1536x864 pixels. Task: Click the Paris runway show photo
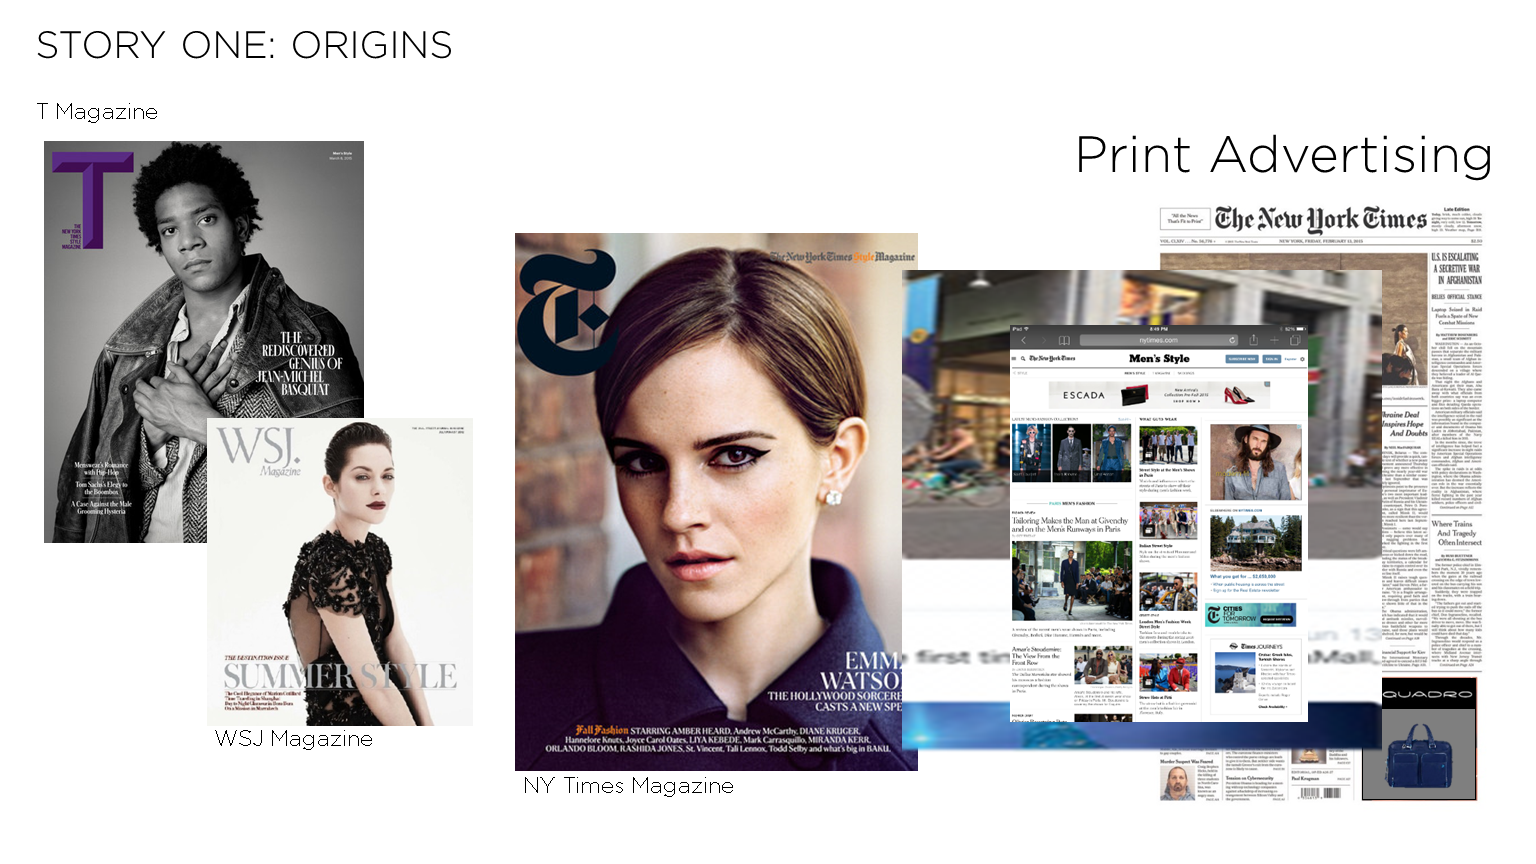1071,582
